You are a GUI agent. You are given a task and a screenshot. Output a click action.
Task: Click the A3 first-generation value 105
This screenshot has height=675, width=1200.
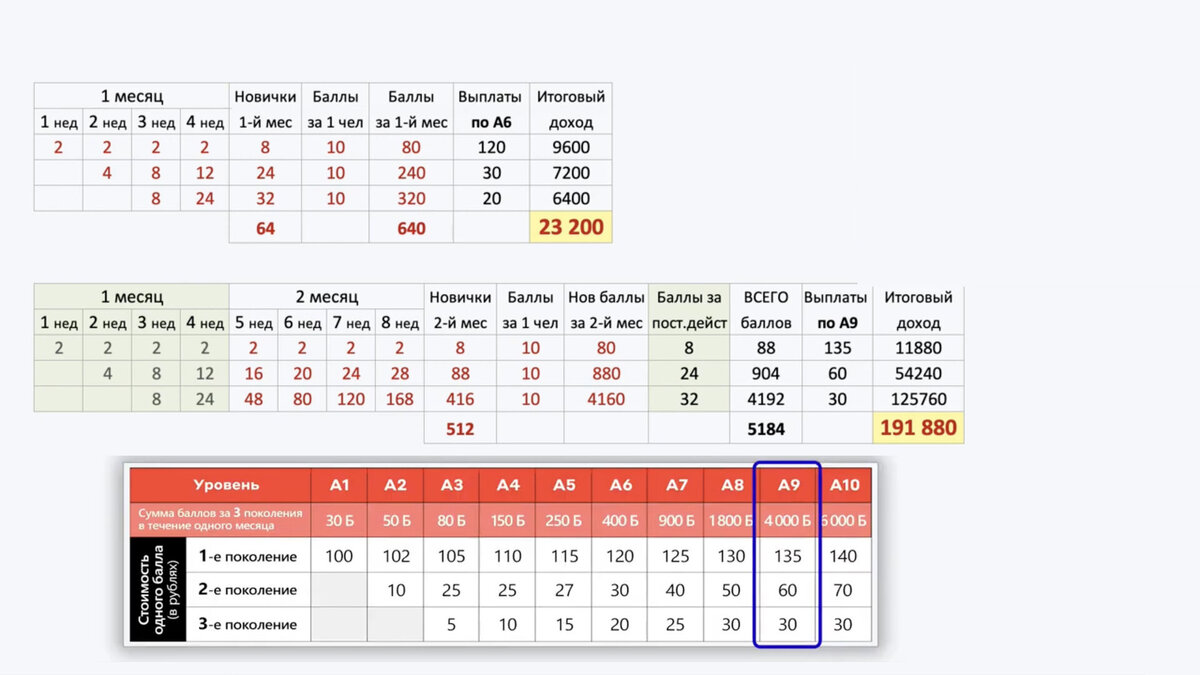(x=451, y=555)
